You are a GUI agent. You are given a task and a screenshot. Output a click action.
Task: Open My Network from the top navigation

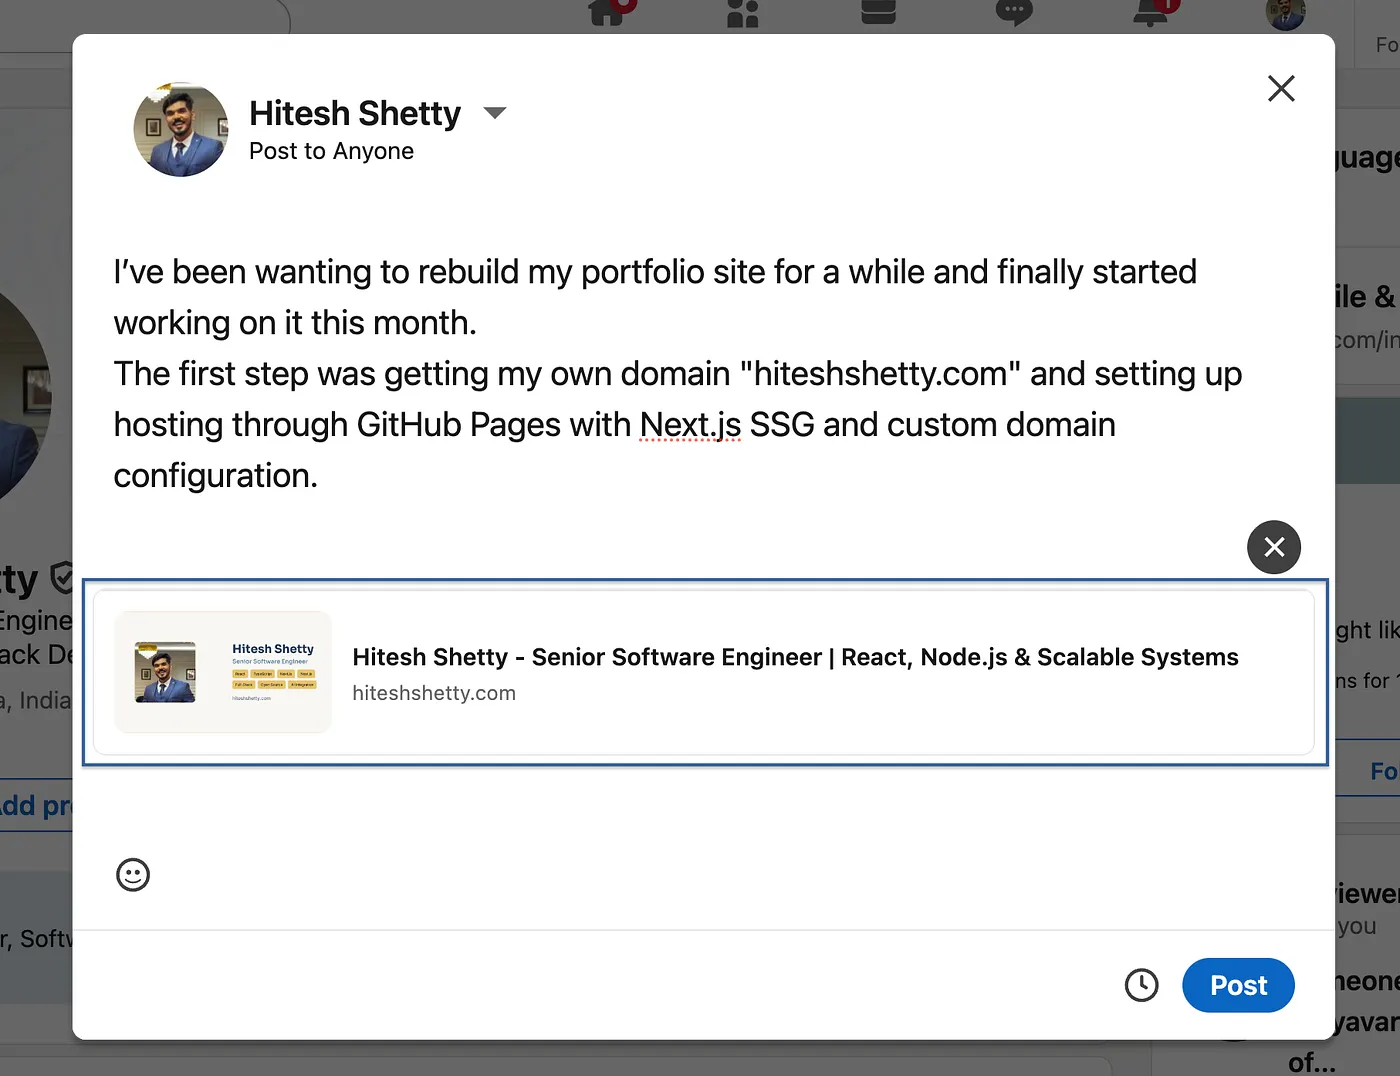click(x=741, y=13)
